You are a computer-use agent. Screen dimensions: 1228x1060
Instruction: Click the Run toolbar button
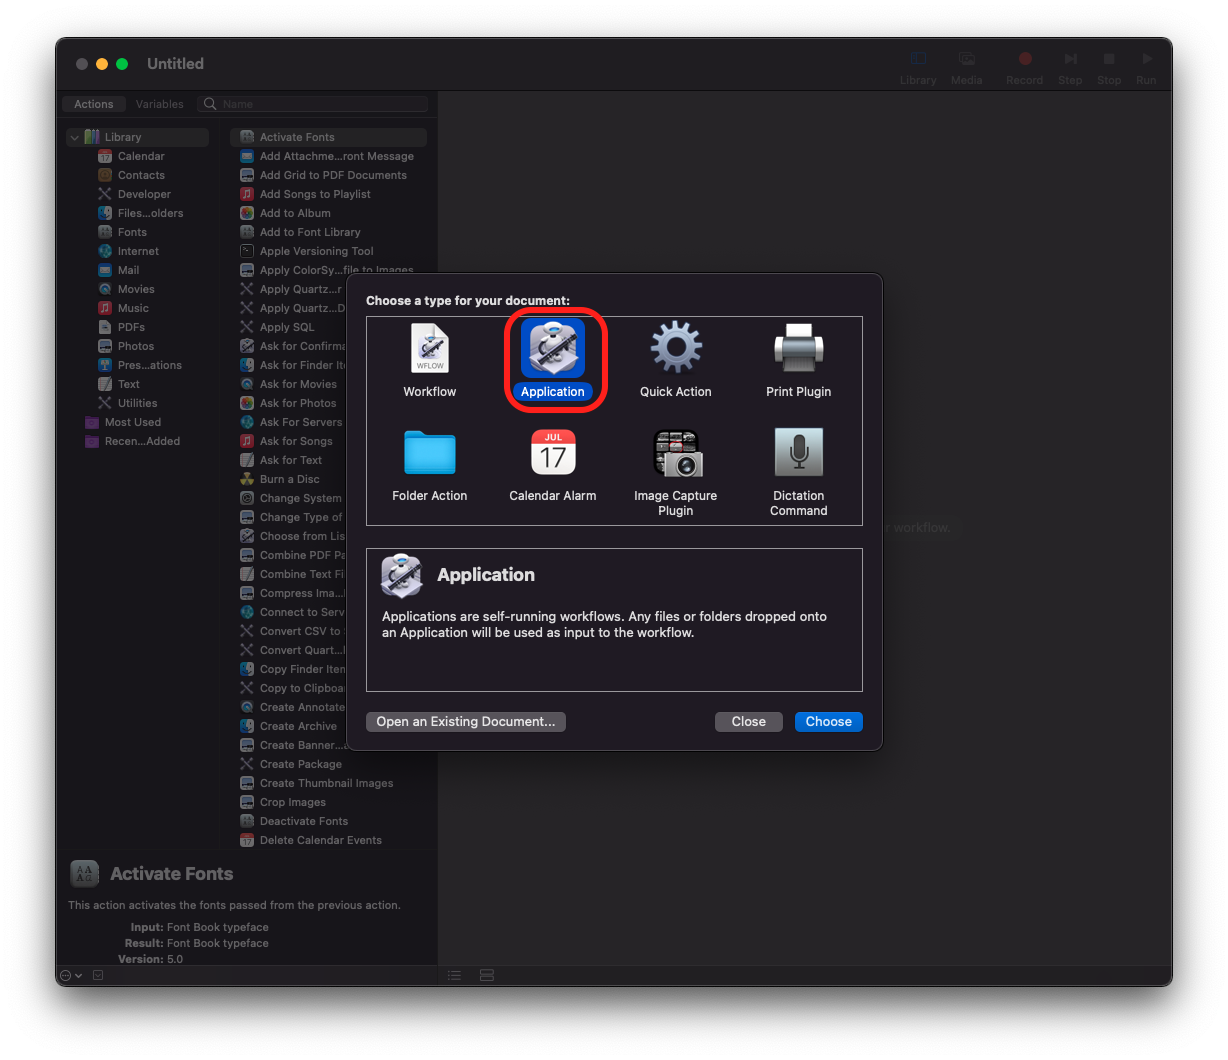pyautogui.click(x=1147, y=68)
